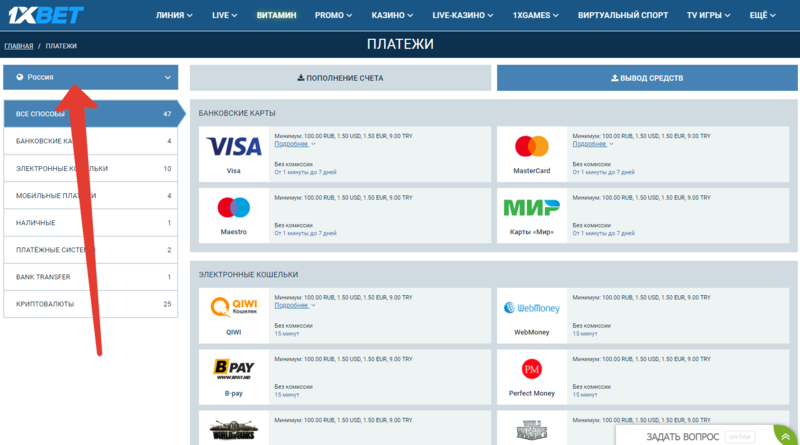Select ЭЛЕКТРОННЫЕ КОШЕЛЬКИ category in sidebar
The image size is (800, 445).
(x=91, y=168)
